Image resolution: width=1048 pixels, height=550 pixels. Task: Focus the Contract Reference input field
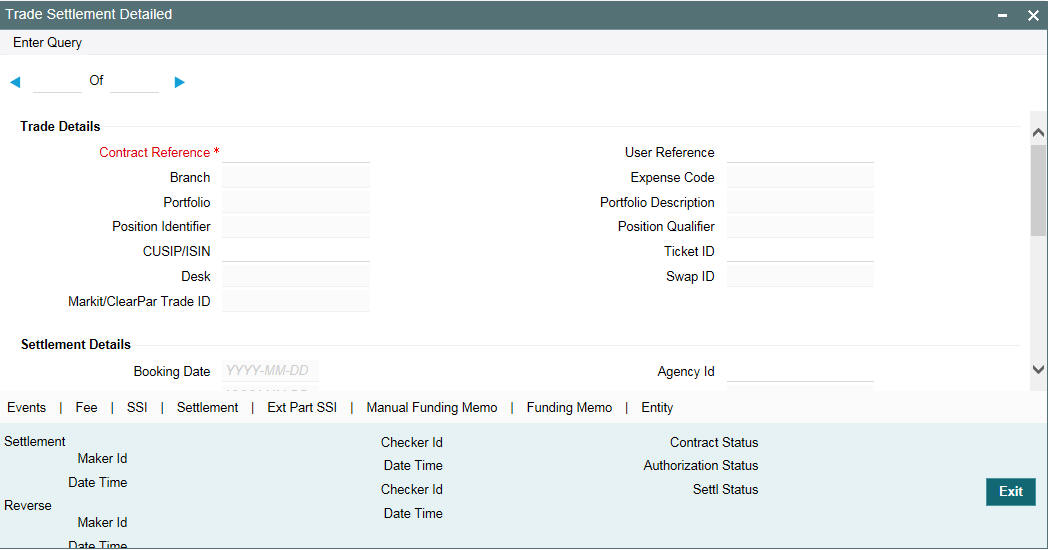295,152
